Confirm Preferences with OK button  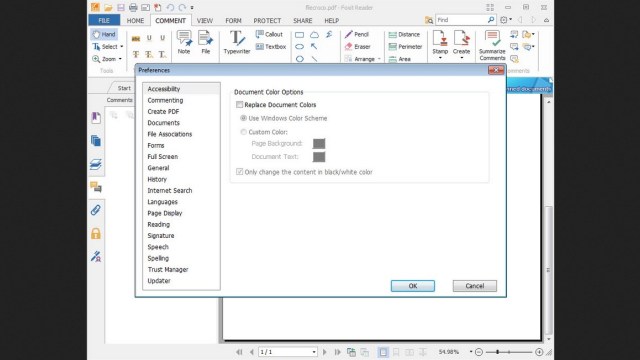[x=413, y=286]
